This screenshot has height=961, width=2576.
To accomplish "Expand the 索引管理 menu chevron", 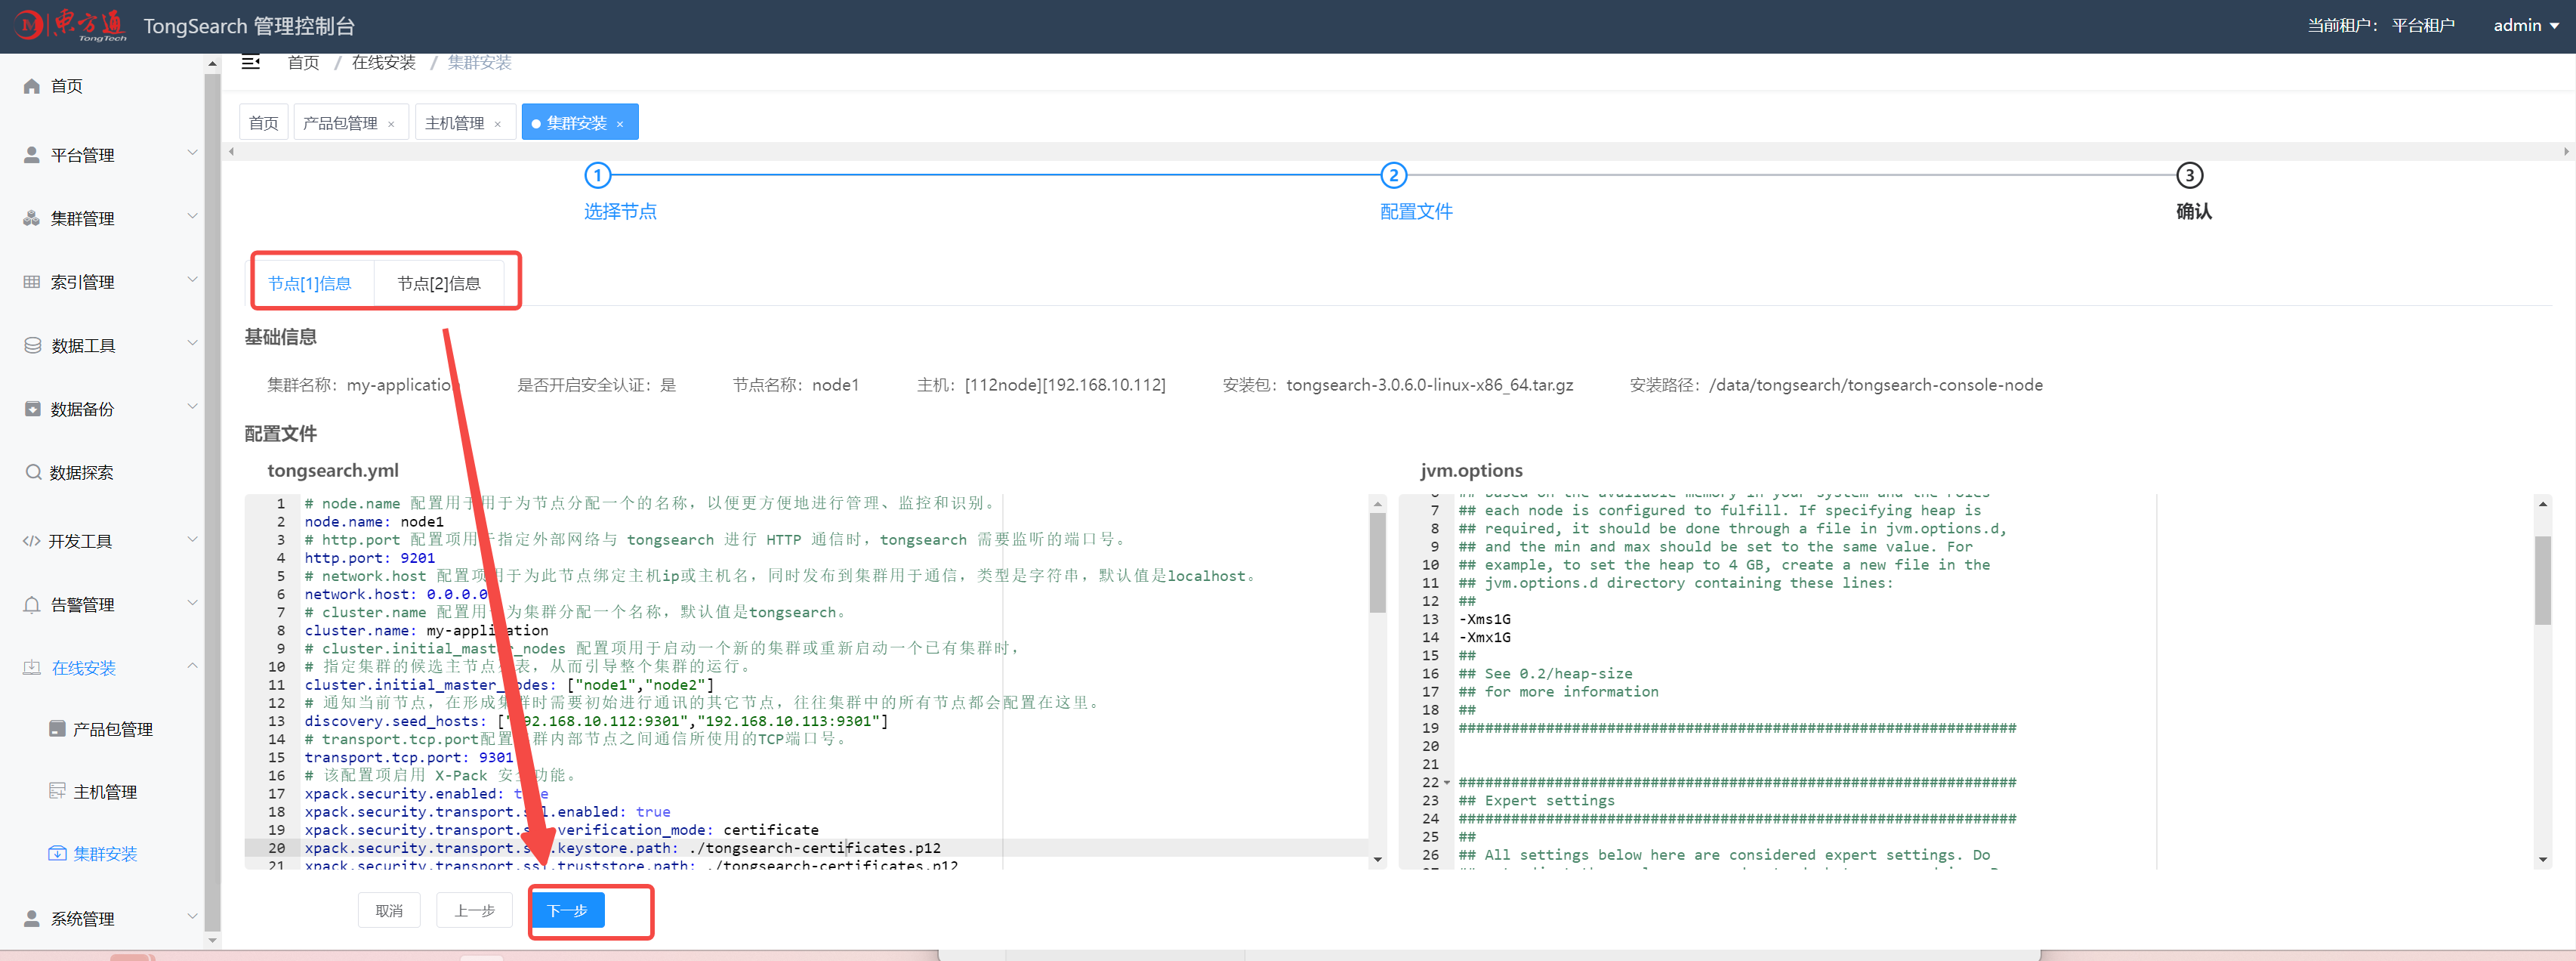I will tap(192, 280).
